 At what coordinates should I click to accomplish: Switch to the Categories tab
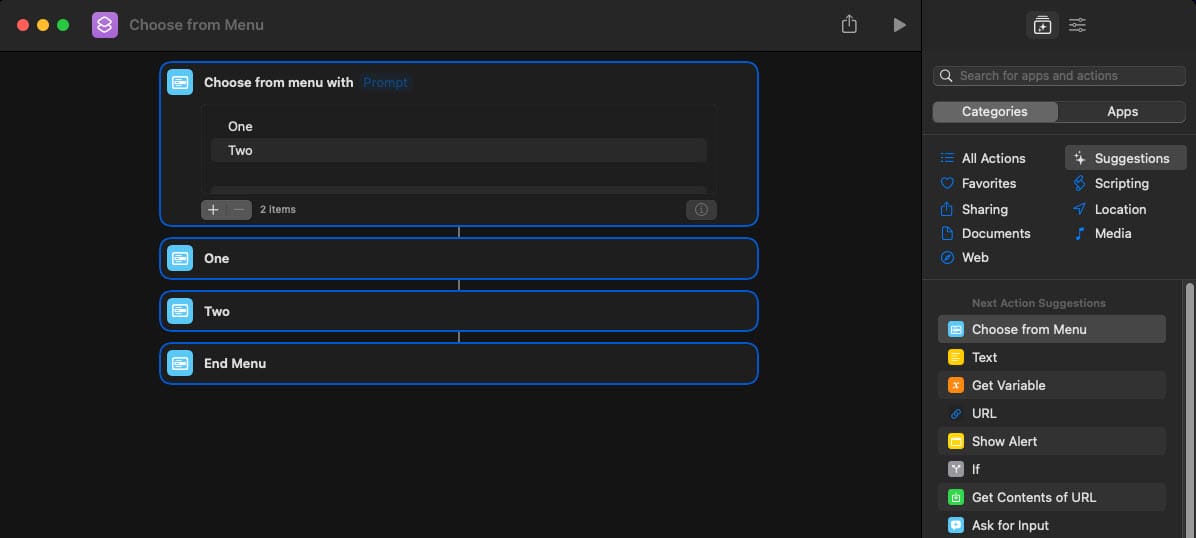pyautogui.click(x=995, y=111)
